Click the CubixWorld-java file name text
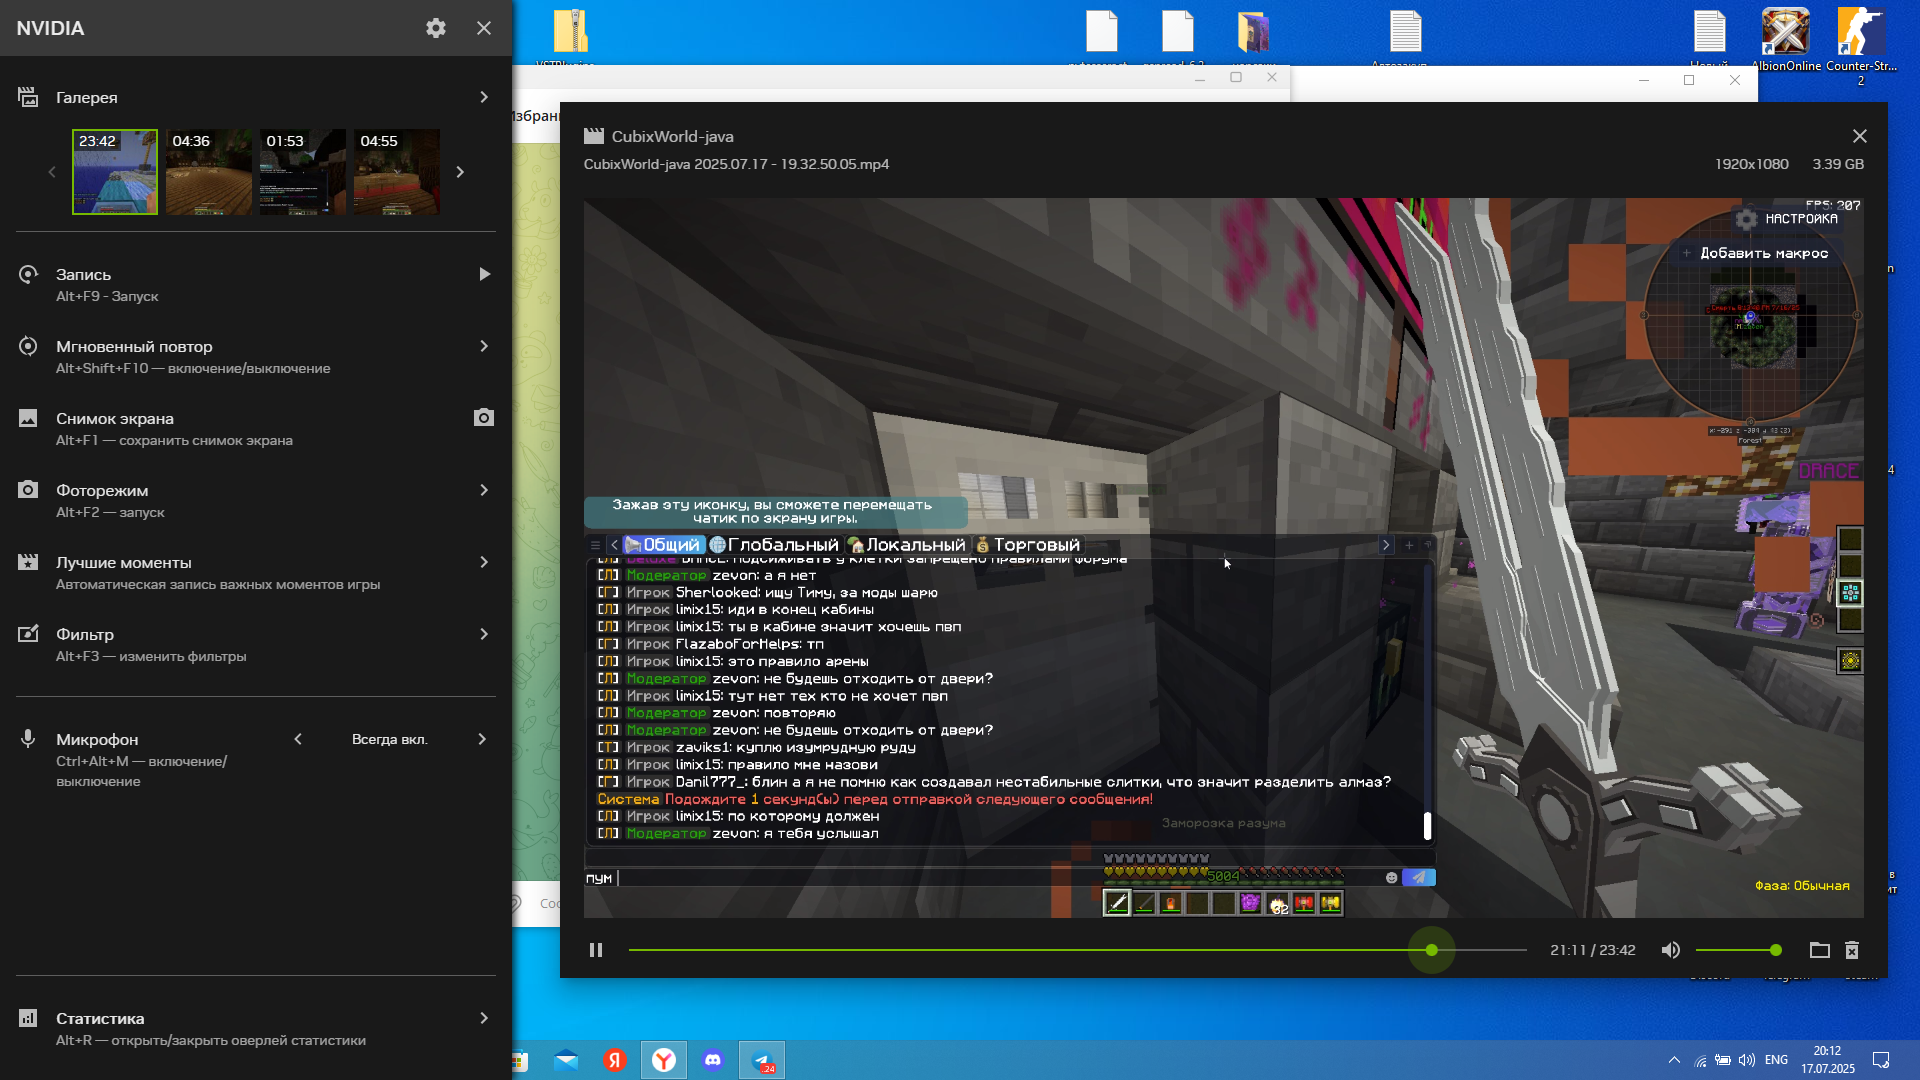Image resolution: width=1920 pixels, height=1080 pixels. click(736, 164)
